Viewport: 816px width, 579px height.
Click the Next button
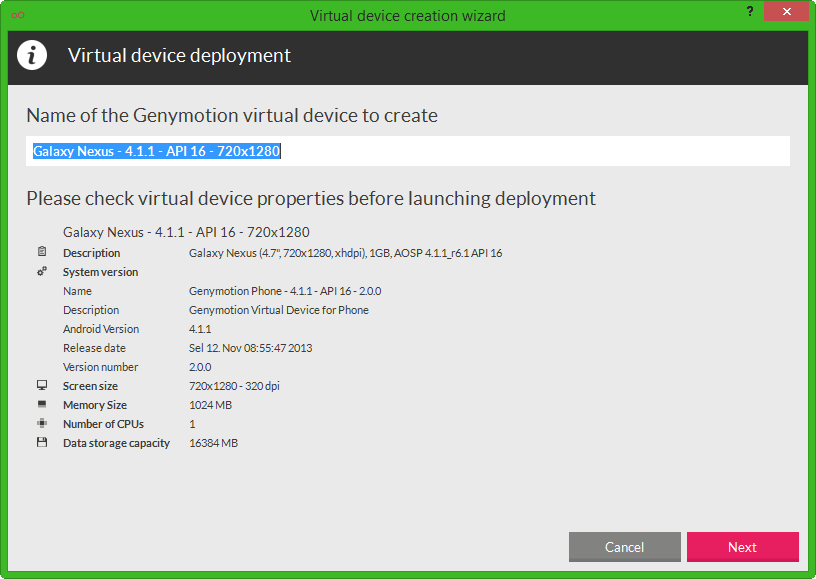click(x=743, y=547)
